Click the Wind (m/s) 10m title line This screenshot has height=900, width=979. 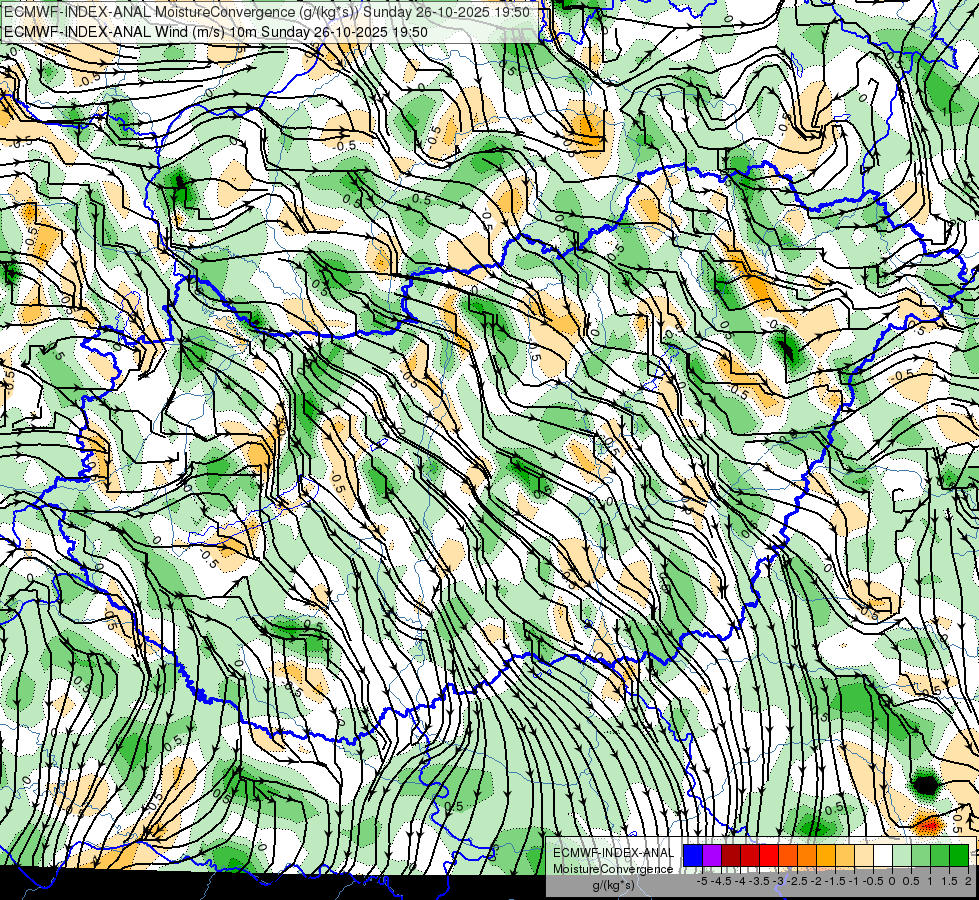click(x=216, y=31)
